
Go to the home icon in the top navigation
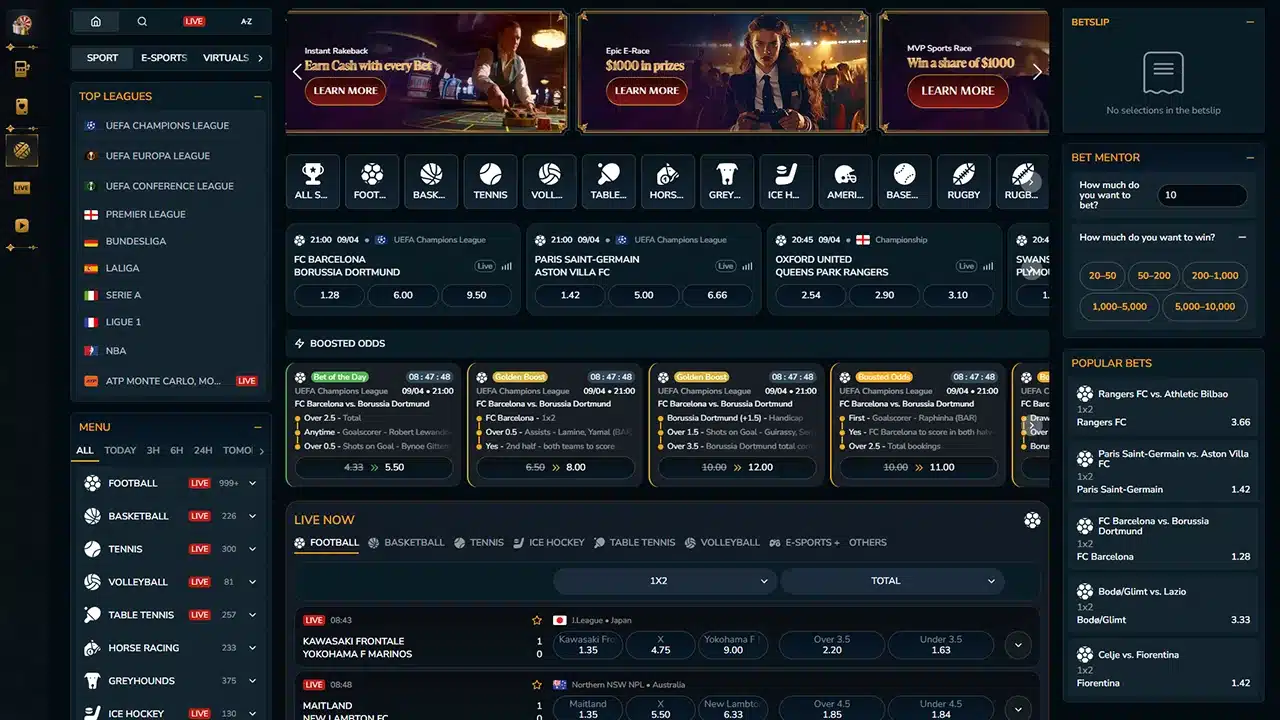click(x=96, y=21)
